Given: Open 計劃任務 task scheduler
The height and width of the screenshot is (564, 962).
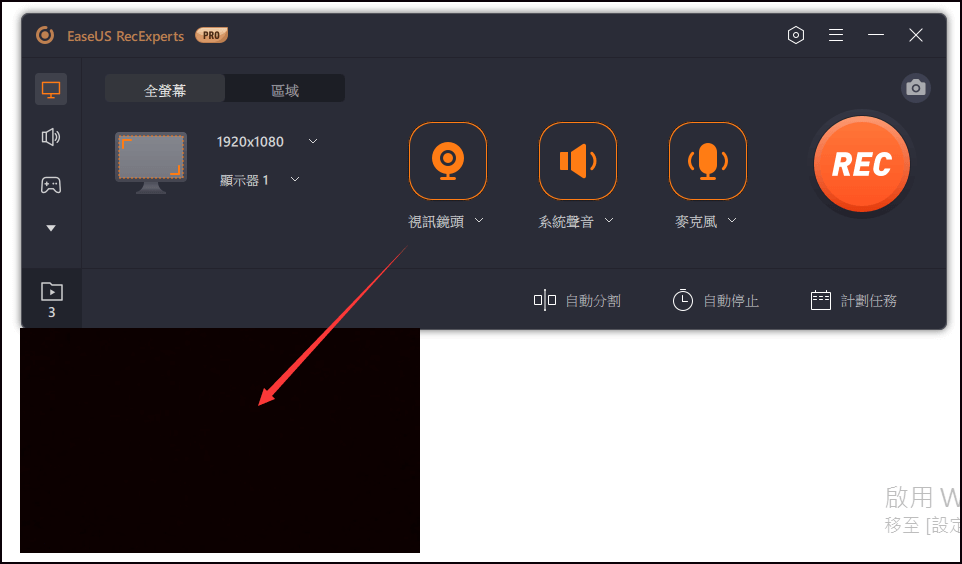Looking at the screenshot, I should 853,301.
